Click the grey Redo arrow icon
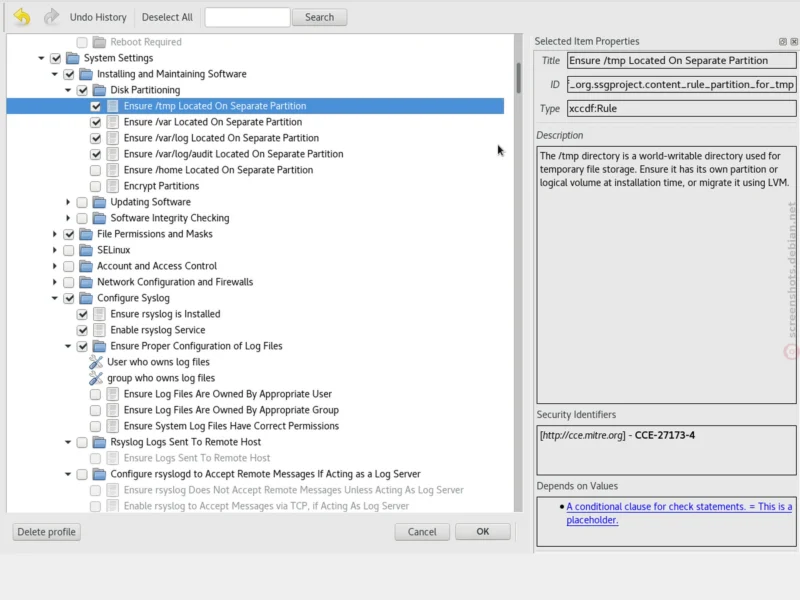 [x=51, y=17]
